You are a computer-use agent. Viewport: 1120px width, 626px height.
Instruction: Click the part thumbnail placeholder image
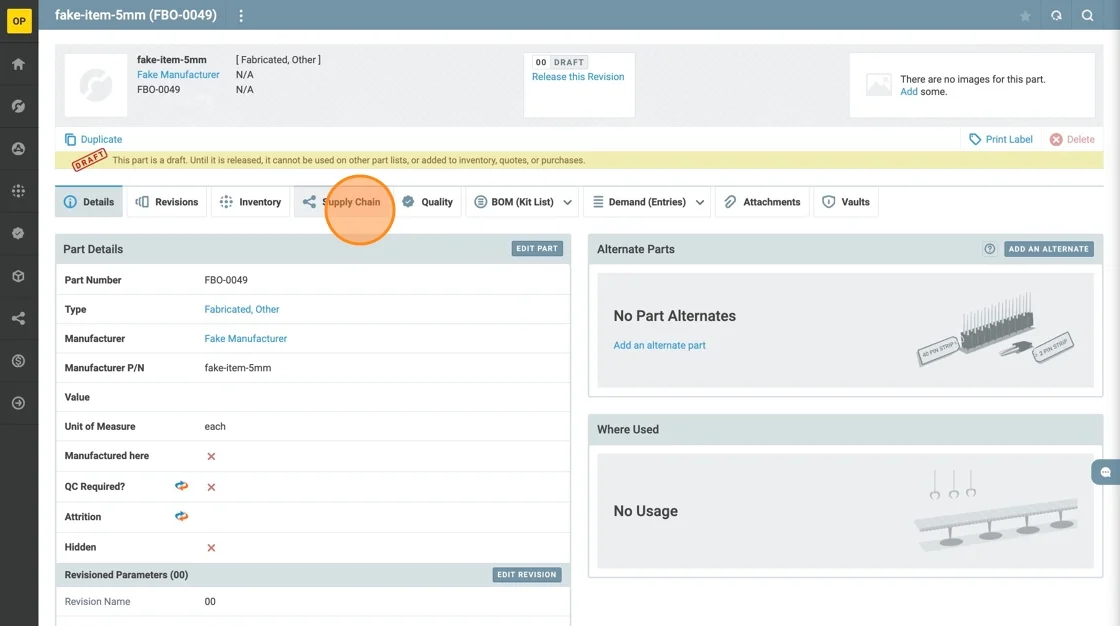click(96, 85)
